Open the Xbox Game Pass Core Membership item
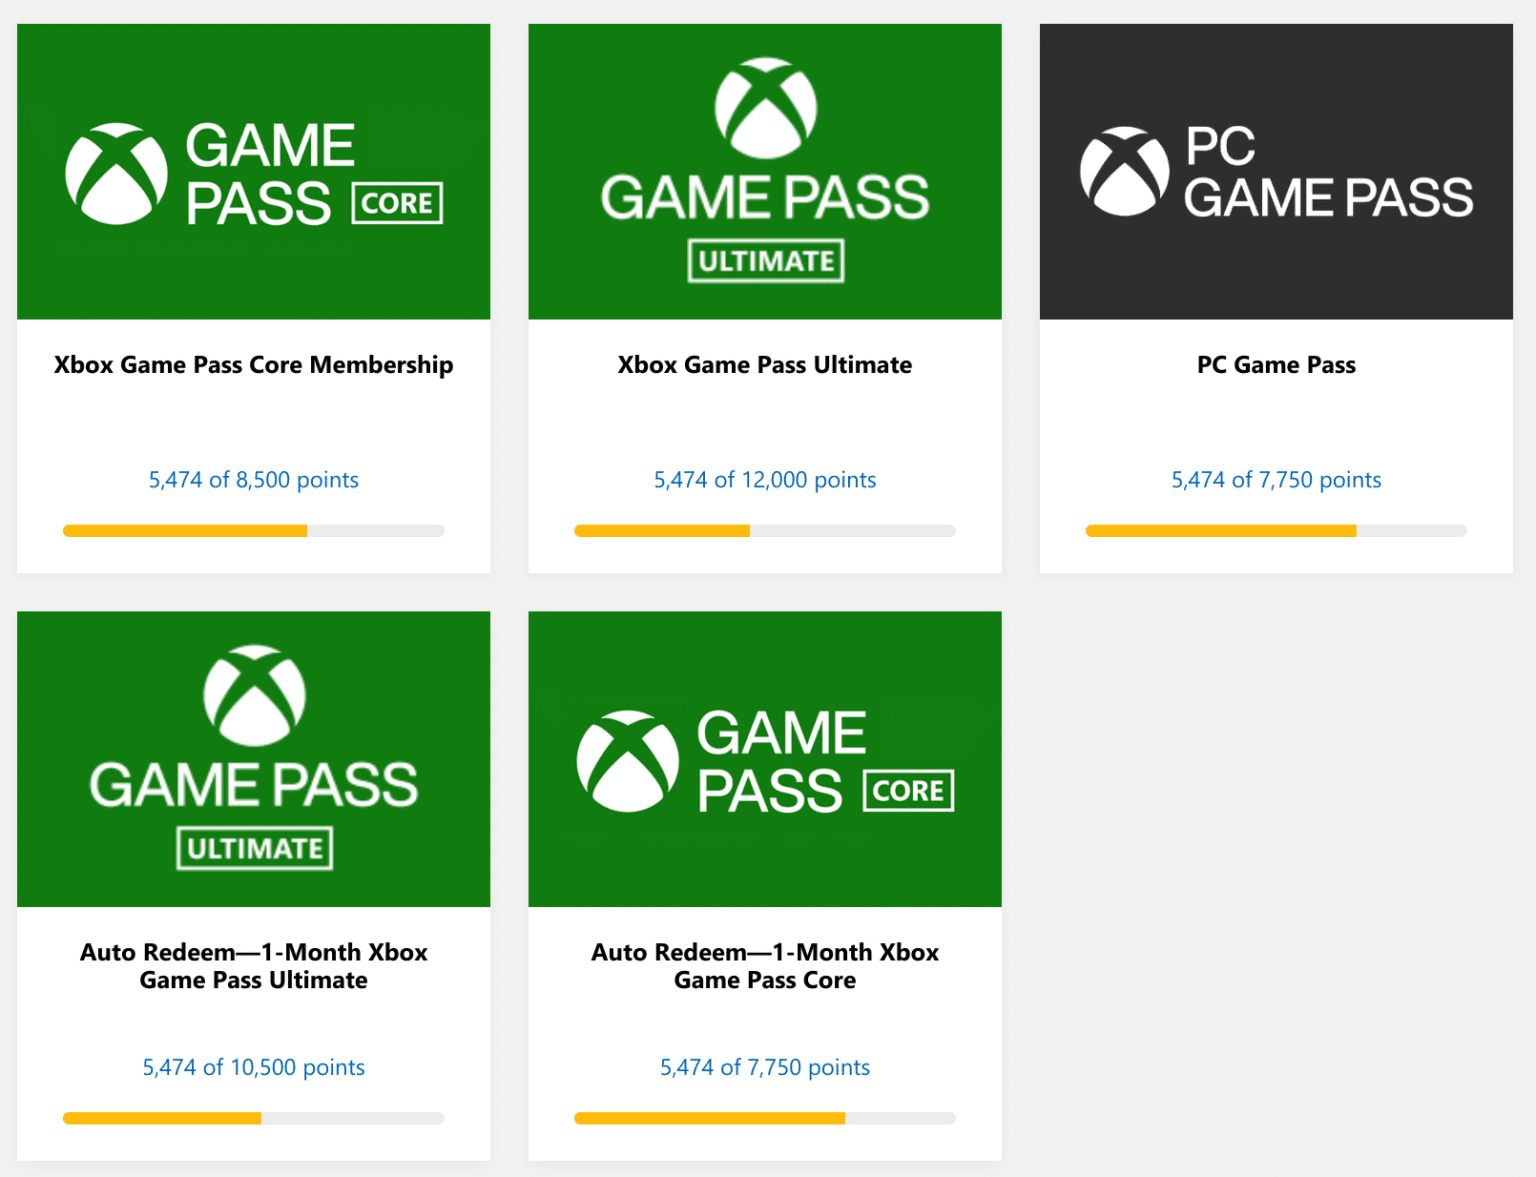This screenshot has width=1536, height=1177. click(253, 365)
